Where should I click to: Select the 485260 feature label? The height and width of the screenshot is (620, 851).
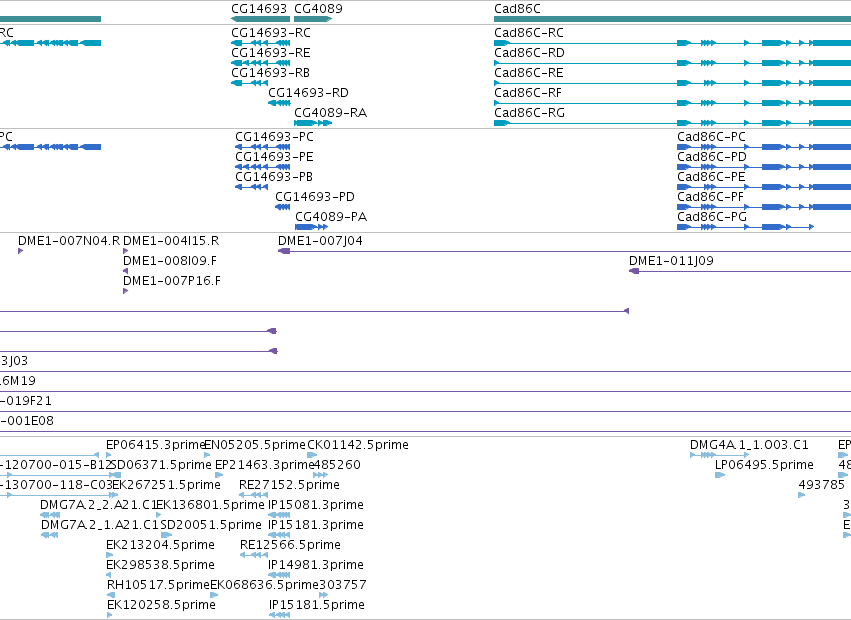(336, 465)
